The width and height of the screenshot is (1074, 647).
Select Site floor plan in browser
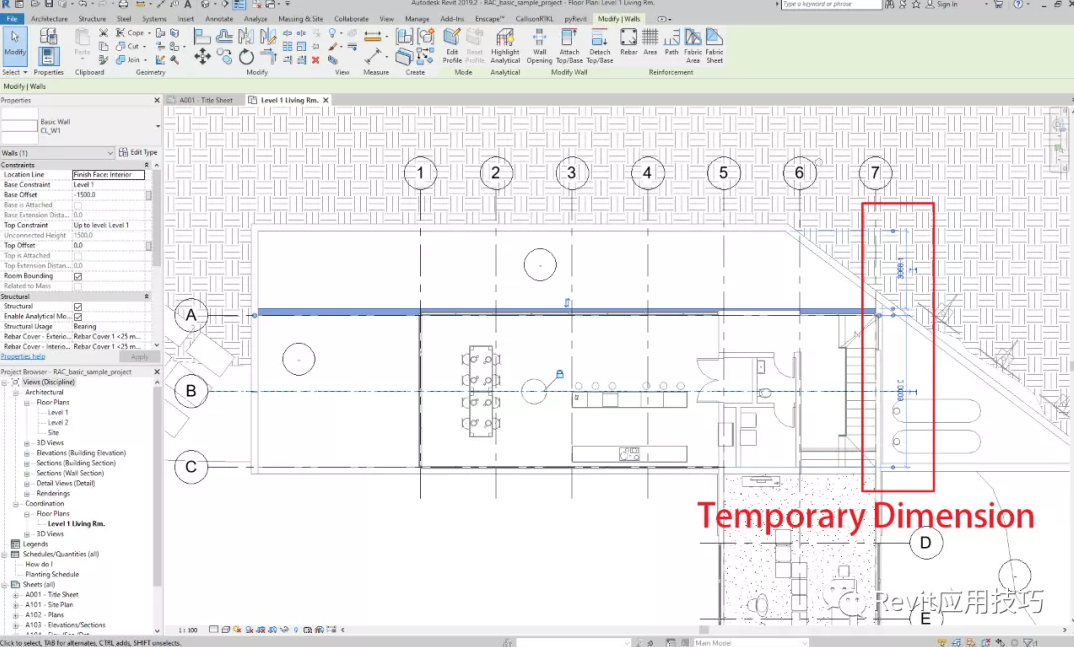(53, 433)
